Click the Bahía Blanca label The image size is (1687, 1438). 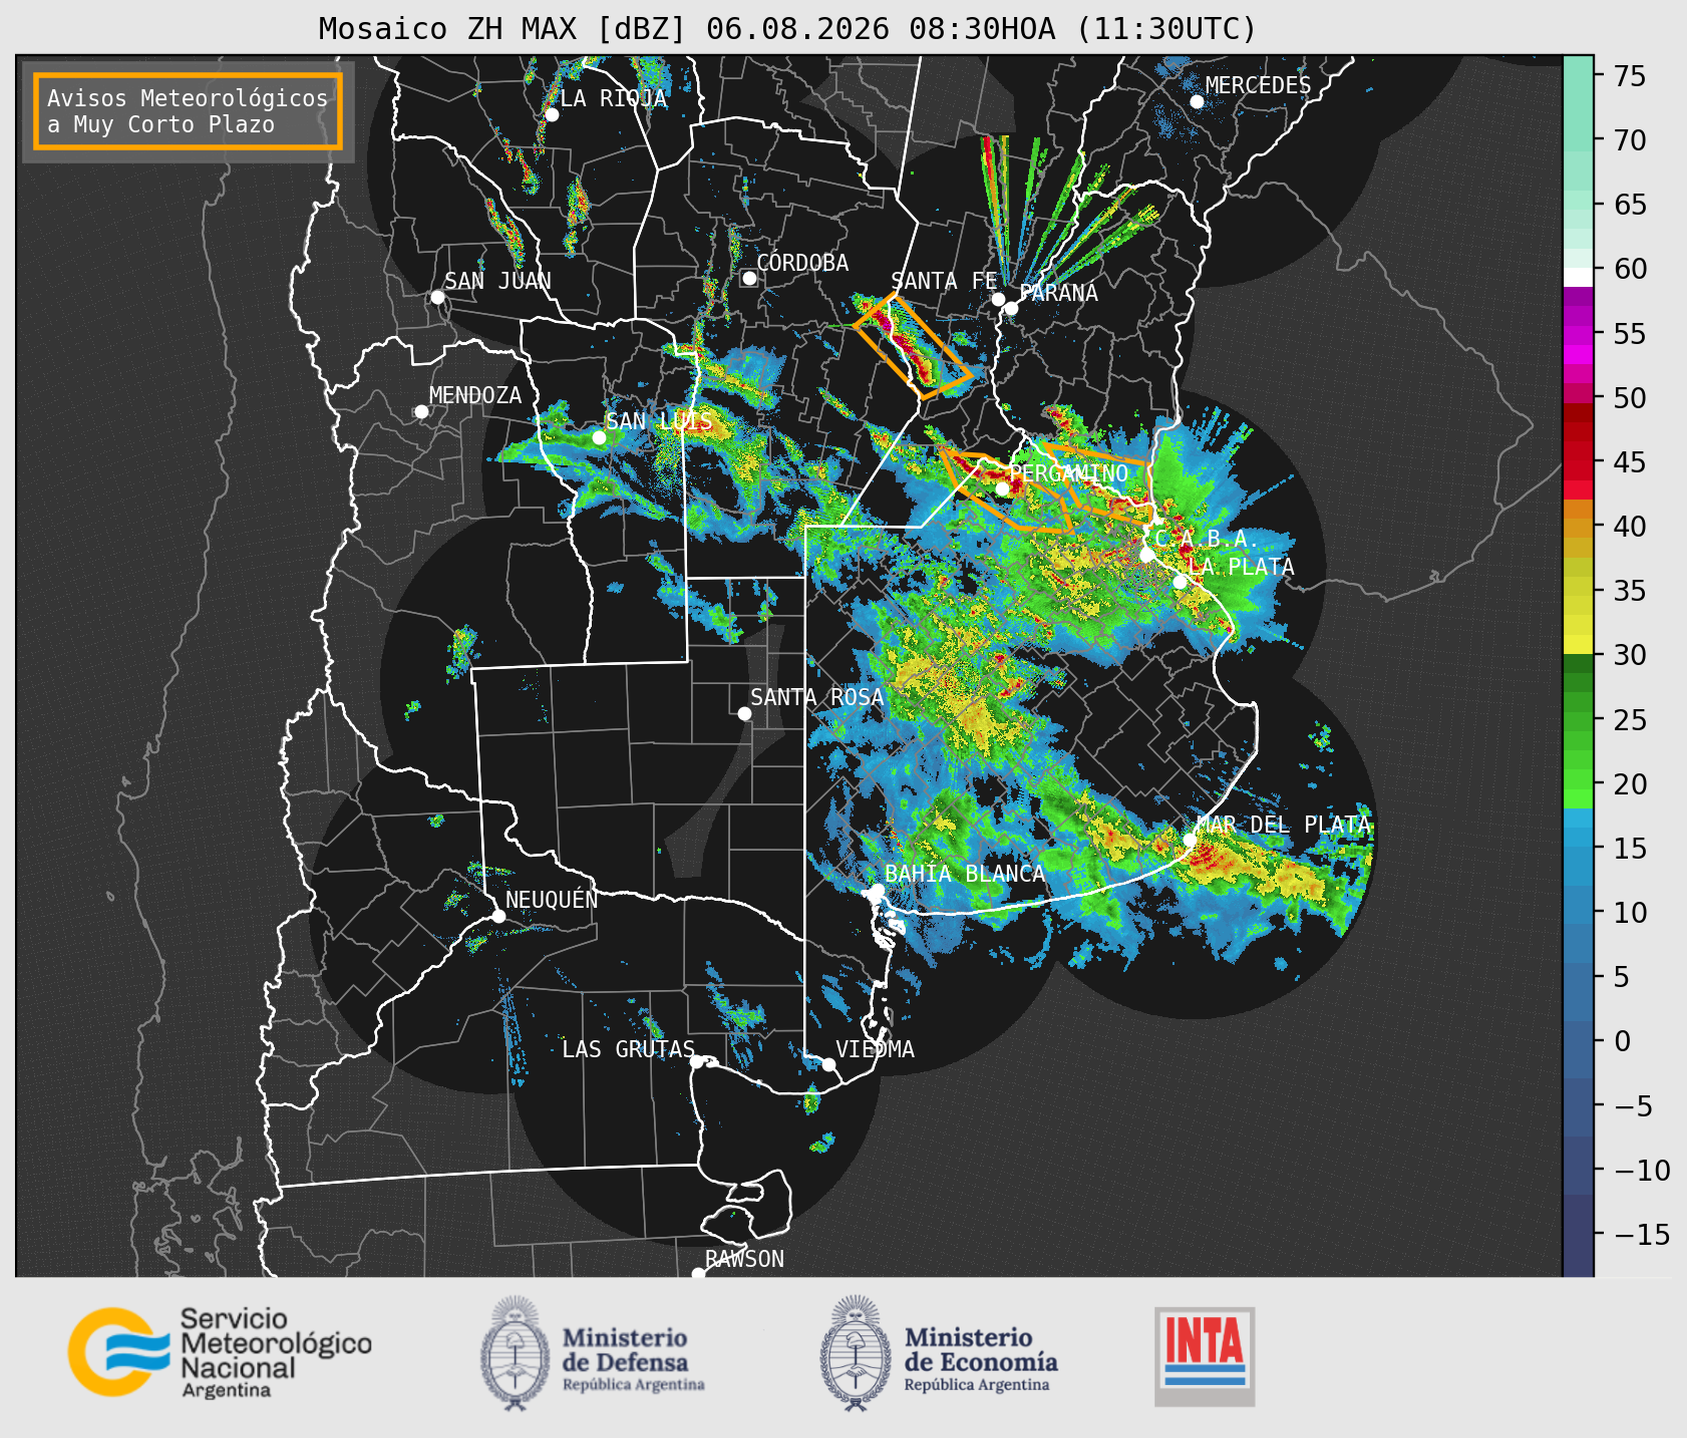pyautogui.click(x=965, y=873)
